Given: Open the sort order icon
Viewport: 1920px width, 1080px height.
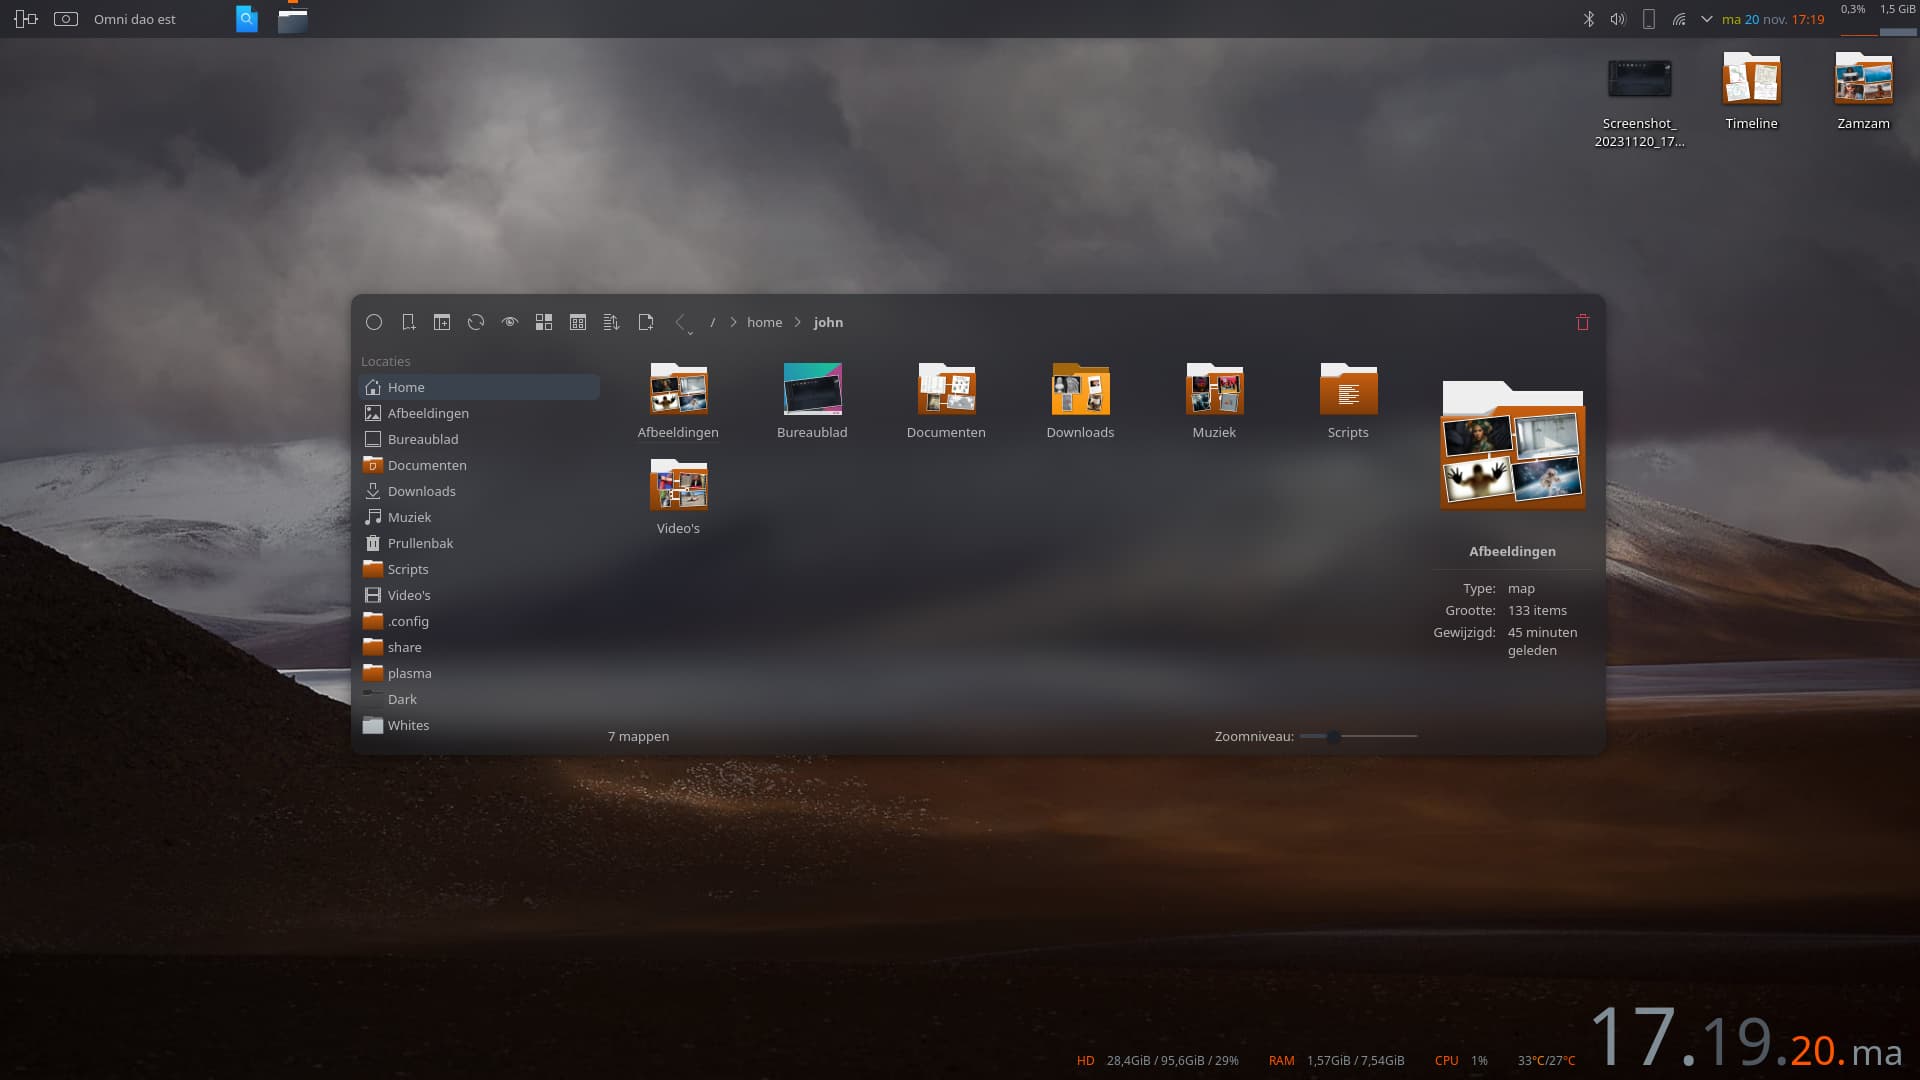Looking at the screenshot, I should click(x=612, y=322).
